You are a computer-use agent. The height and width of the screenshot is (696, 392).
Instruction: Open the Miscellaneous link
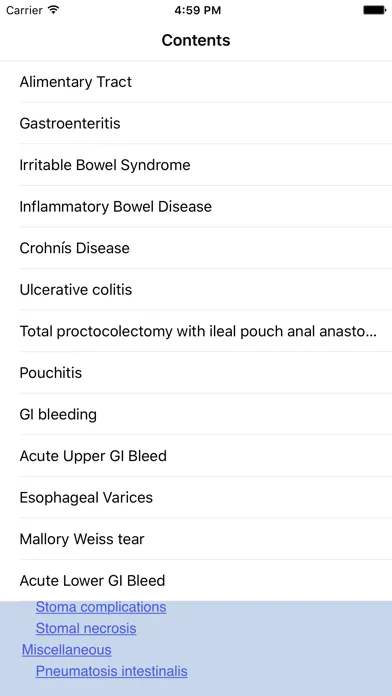point(67,650)
